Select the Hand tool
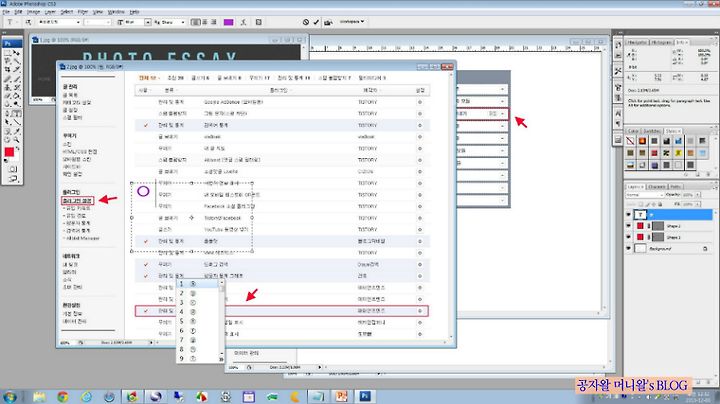720x404 pixels. [8, 140]
